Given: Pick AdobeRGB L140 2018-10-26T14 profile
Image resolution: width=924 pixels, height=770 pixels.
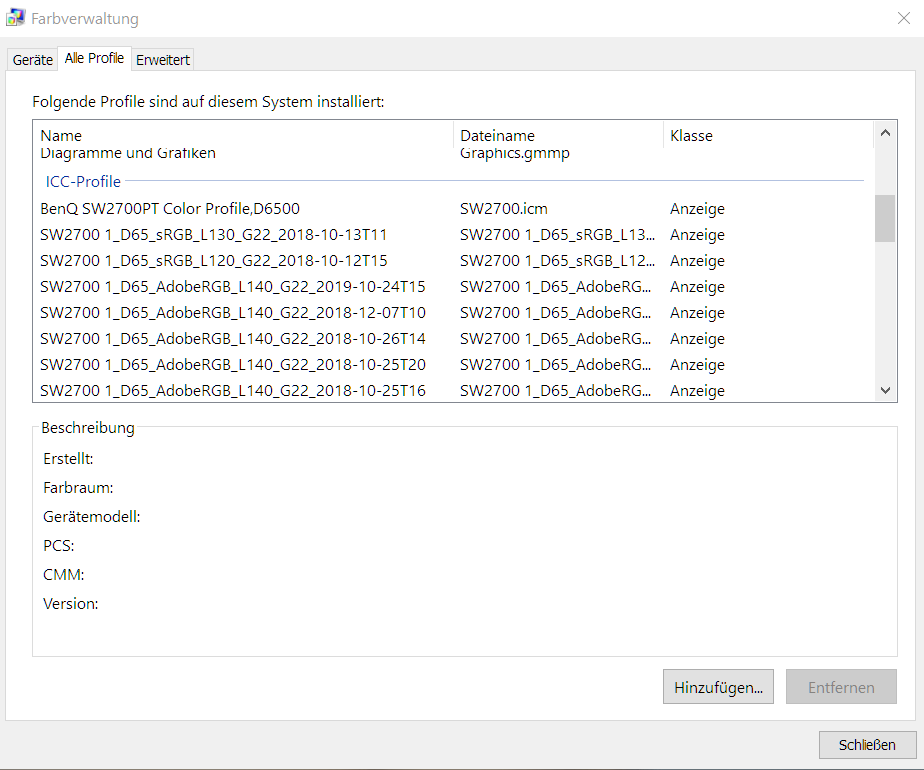Looking at the screenshot, I should [232, 339].
